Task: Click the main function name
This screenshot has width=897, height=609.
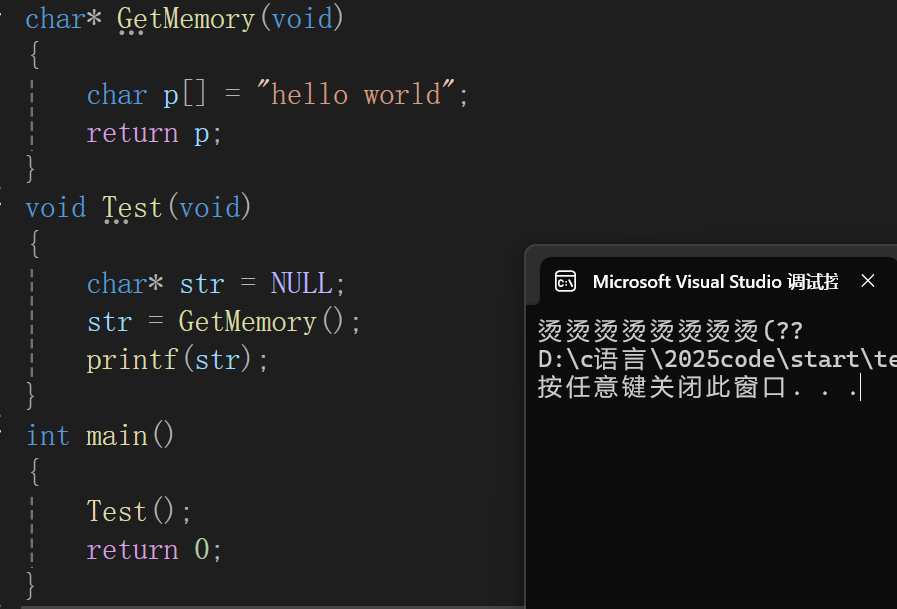Action: [117, 436]
